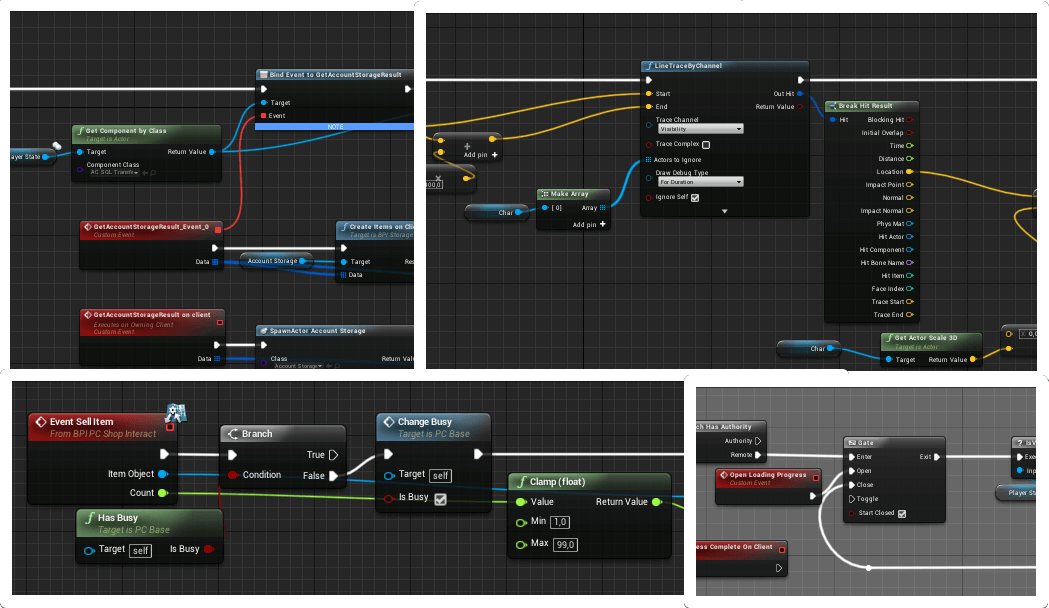Click the self field on Change Busy Target

(x=440, y=476)
